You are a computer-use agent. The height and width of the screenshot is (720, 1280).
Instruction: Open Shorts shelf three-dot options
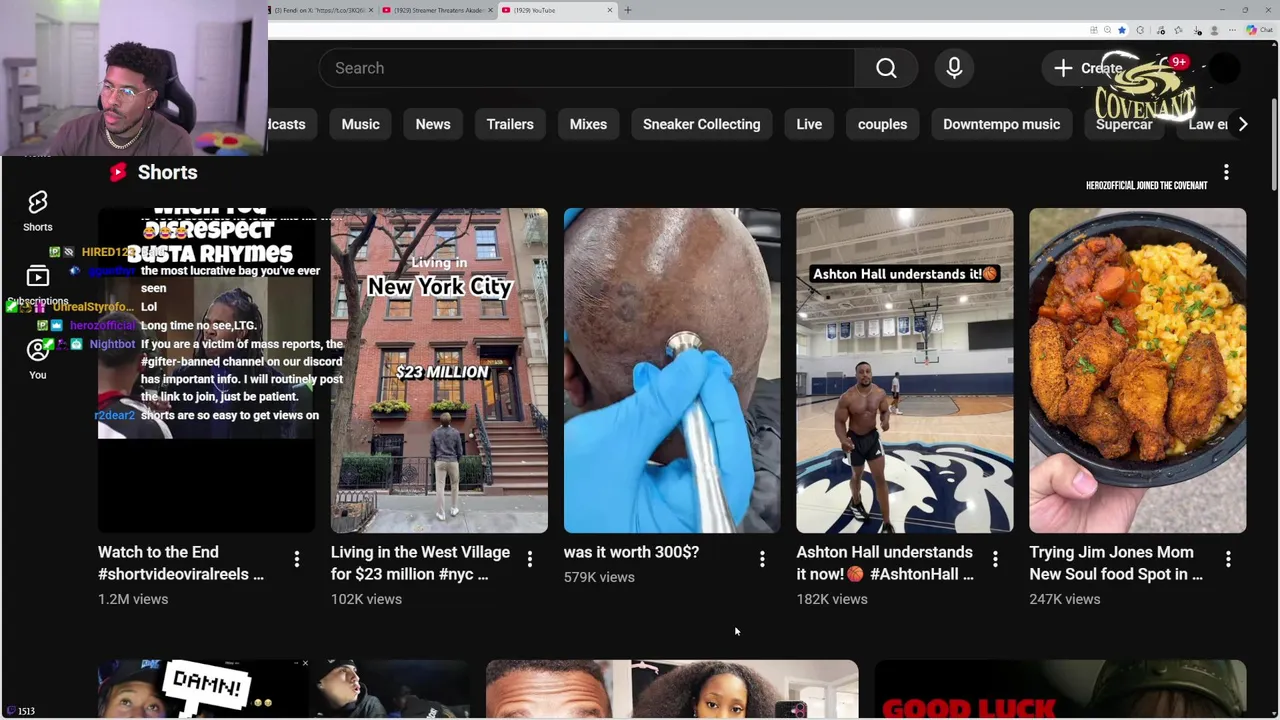click(1226, 173)
